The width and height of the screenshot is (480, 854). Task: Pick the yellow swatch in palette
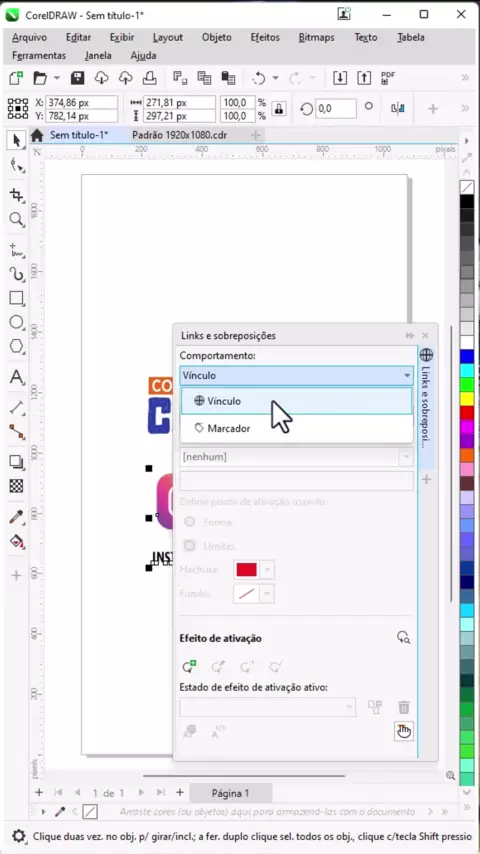[x=467, y=399]
